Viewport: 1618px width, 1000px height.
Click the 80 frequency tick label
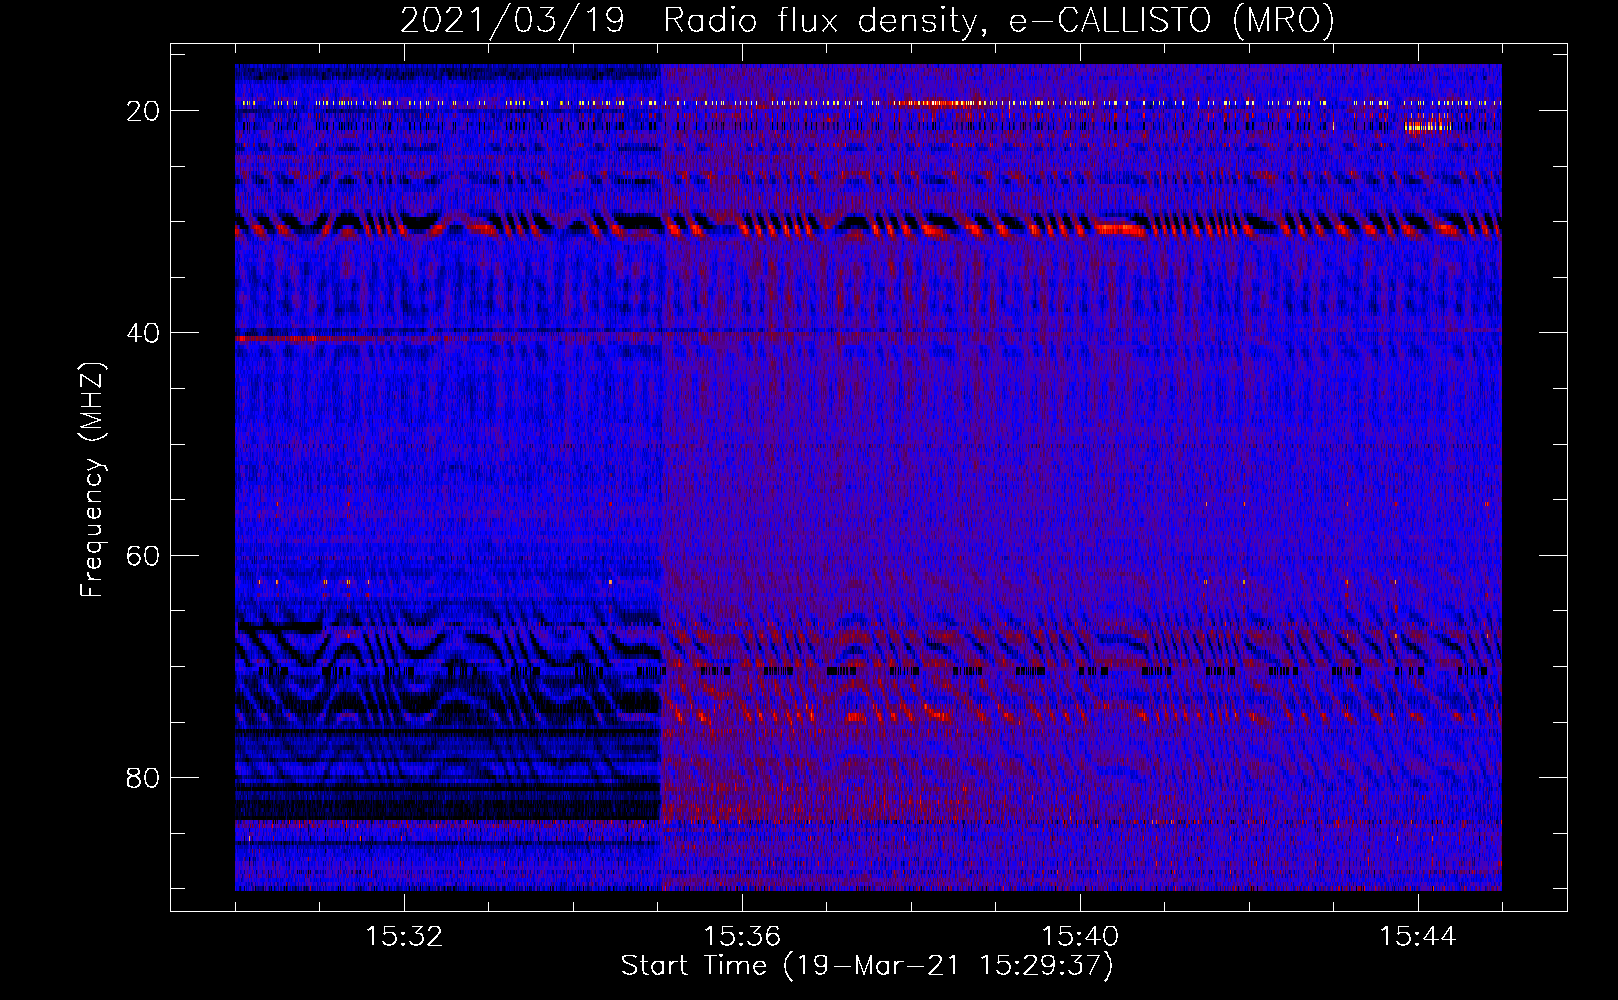tap(143, 778)
